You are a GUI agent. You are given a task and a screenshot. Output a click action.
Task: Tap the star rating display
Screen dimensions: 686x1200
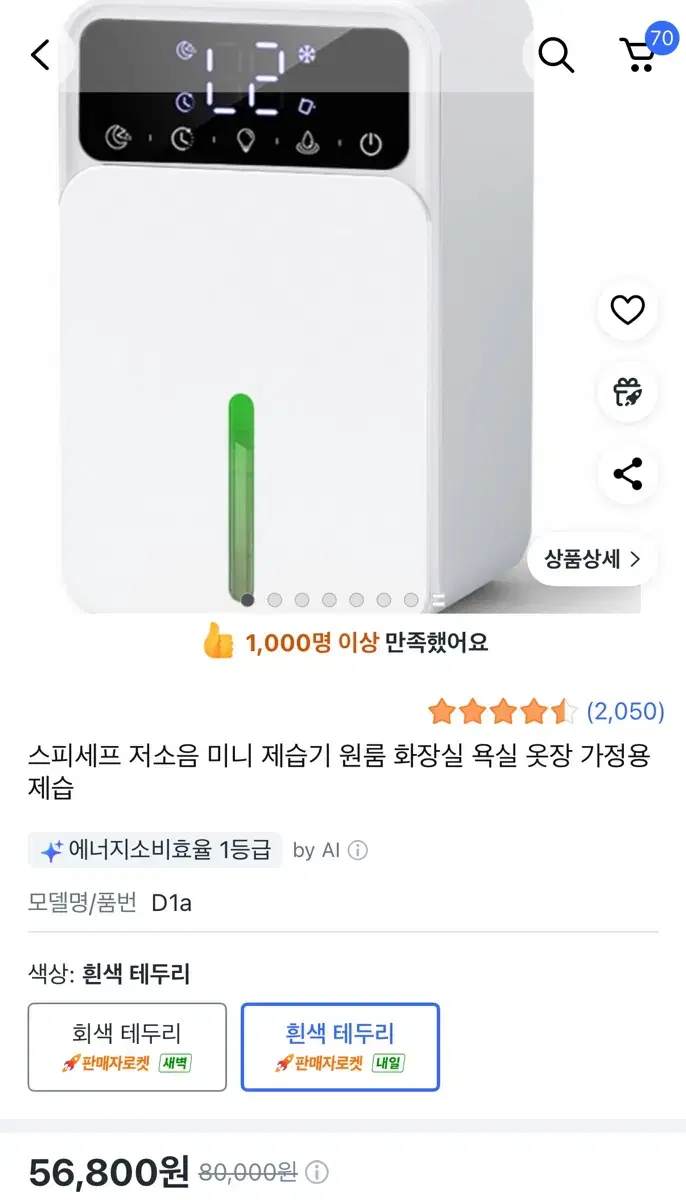click(503, 712)
